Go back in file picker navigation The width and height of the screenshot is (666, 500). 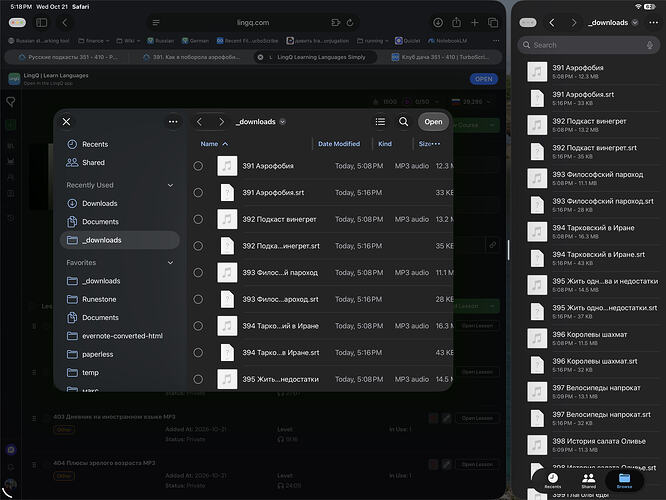(x=199, y=122)
